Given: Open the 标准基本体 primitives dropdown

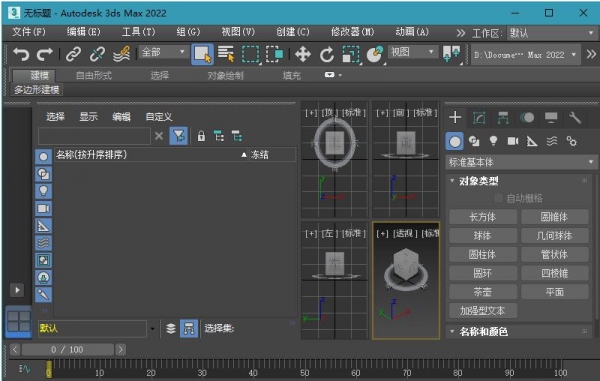Looking at the screenshot, I should (x=521, y=162).
